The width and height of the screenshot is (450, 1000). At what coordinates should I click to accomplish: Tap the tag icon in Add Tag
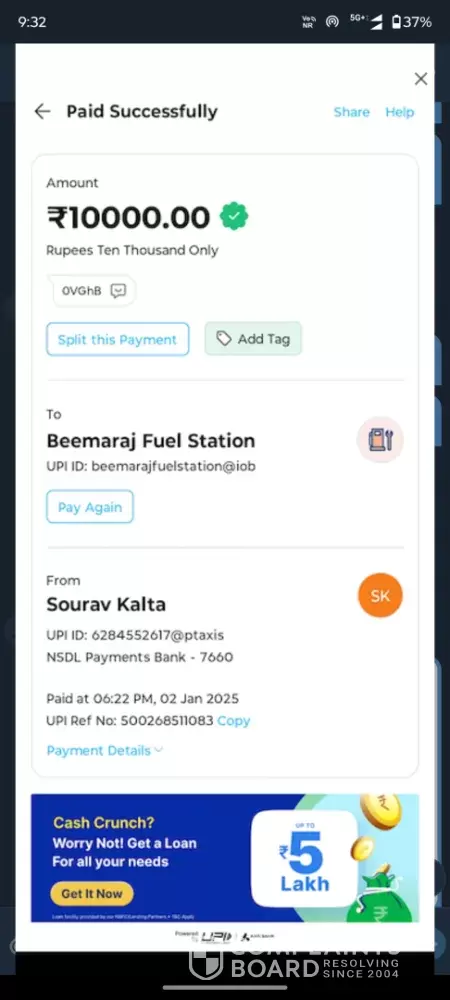[x=224, y=339]
